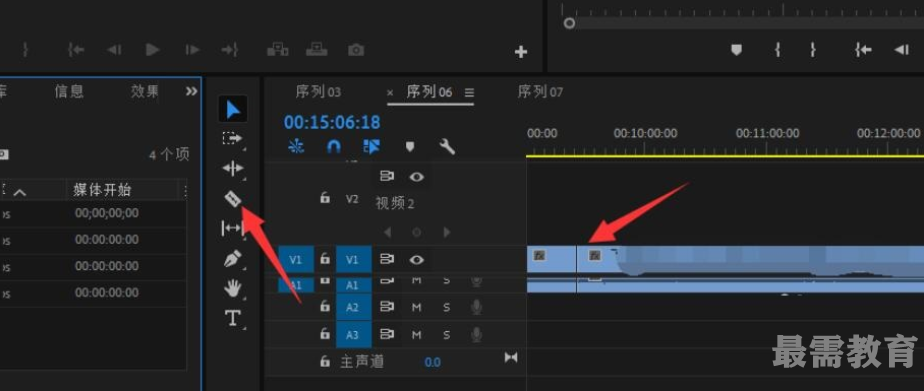The image size is (924, 391).
Task: Step back one frame in program monitor
Action: click(902, 50)
